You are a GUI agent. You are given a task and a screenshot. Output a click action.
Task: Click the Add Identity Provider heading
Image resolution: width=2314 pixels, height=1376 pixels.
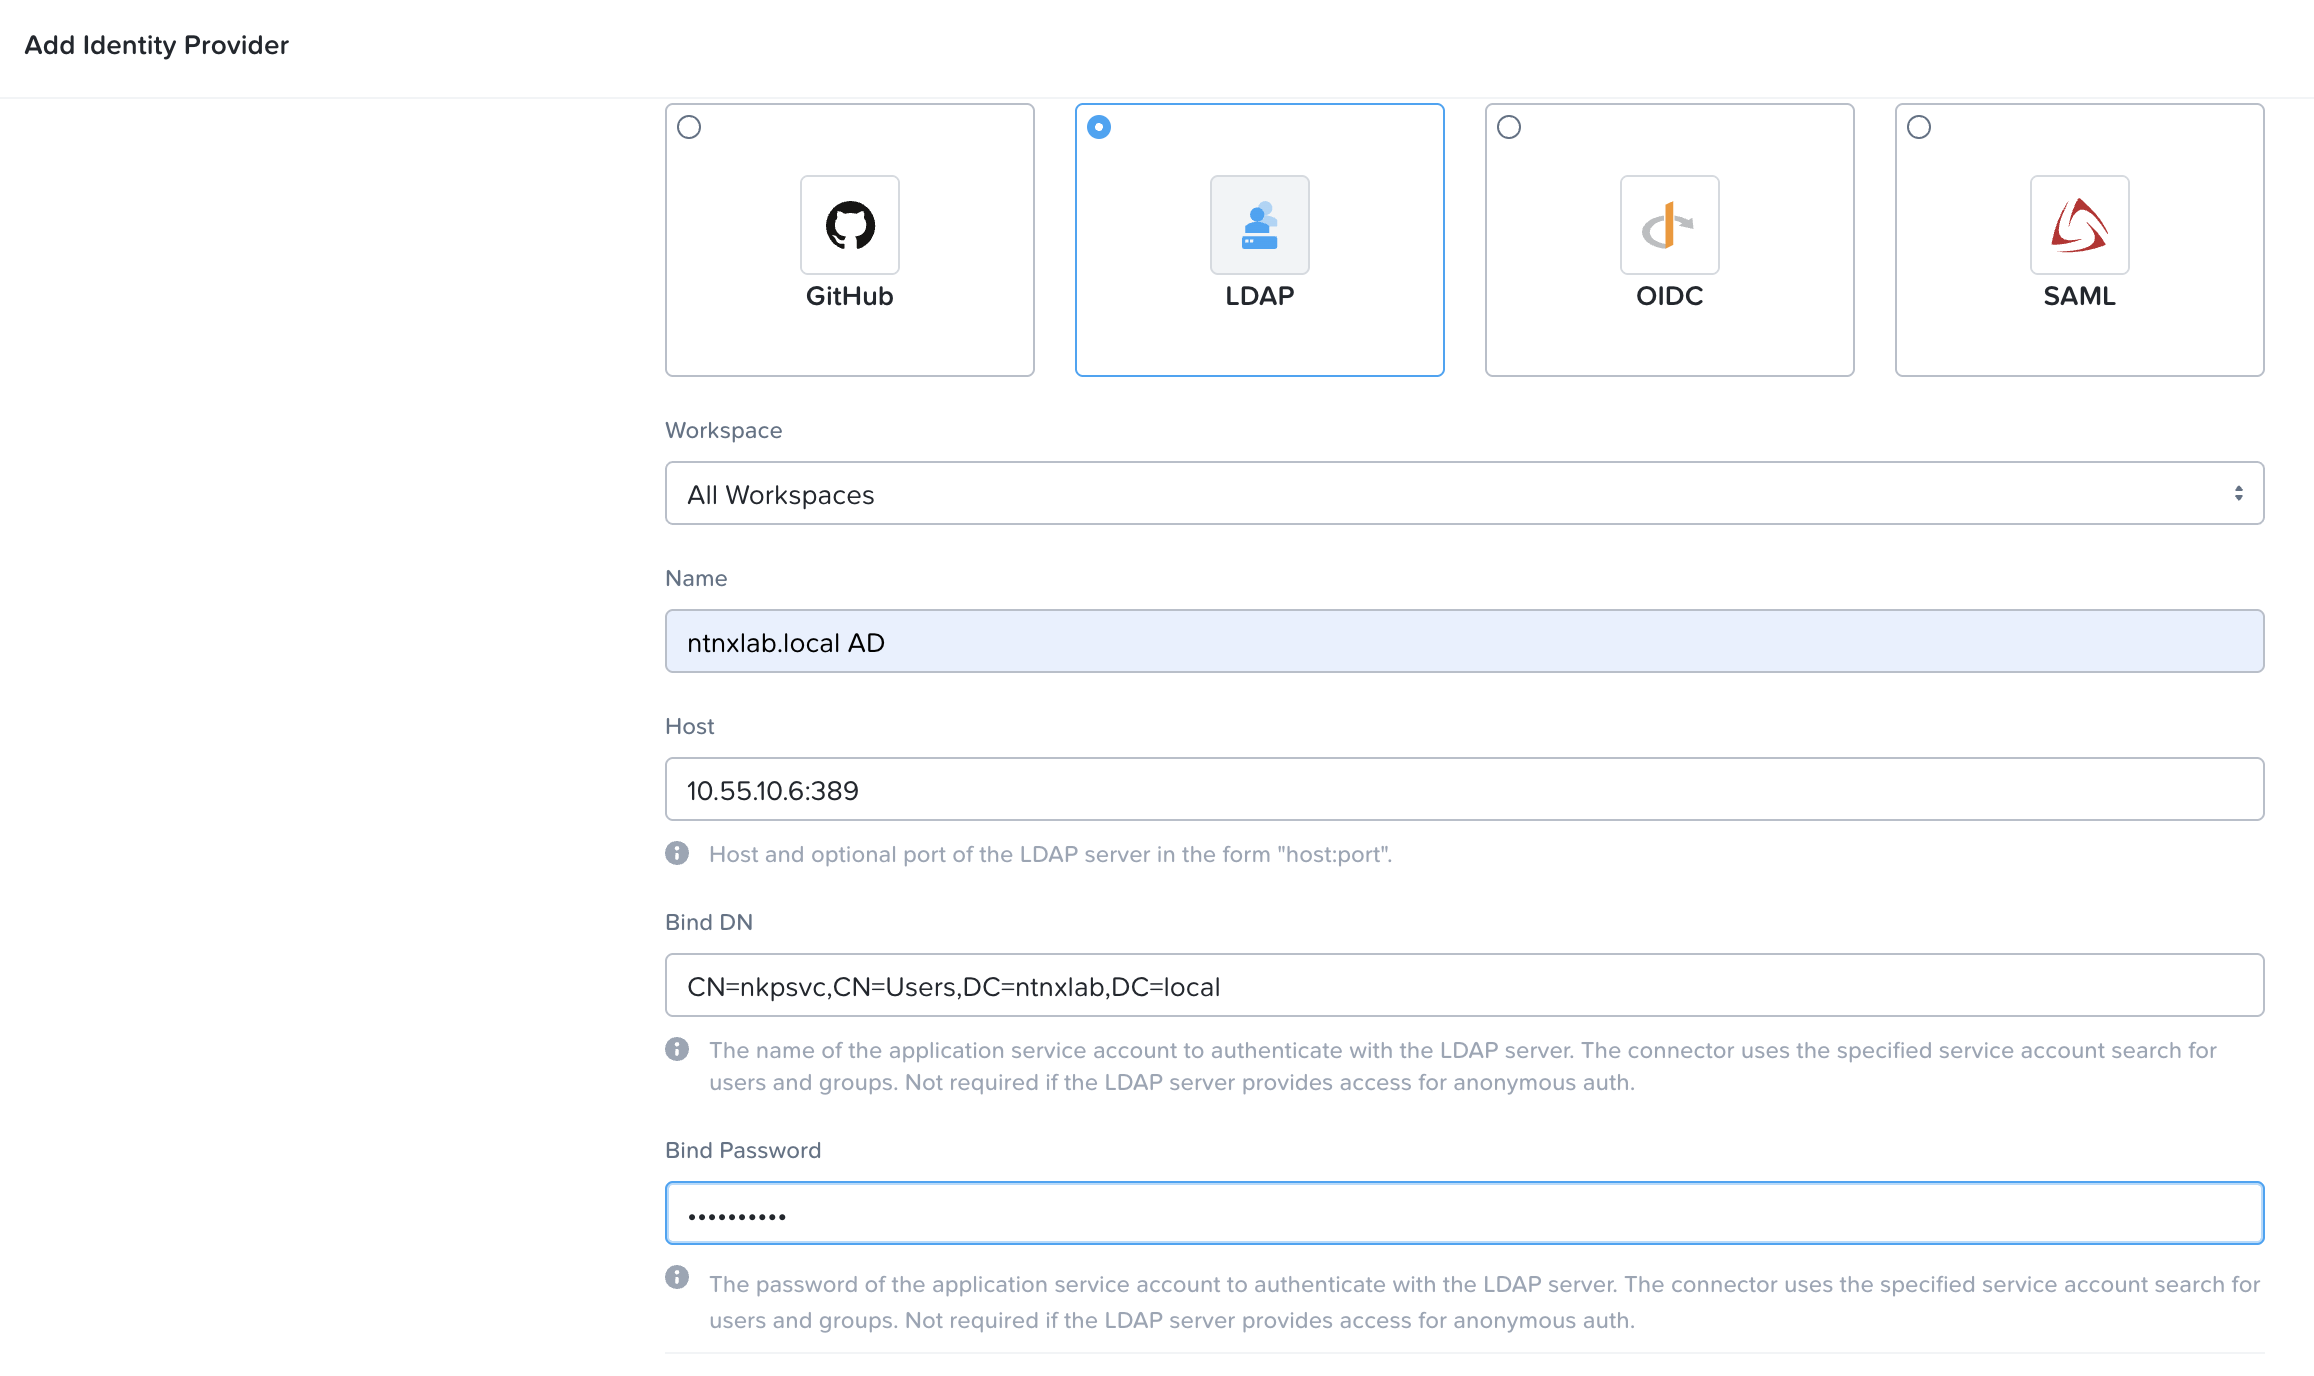(156, 45)
